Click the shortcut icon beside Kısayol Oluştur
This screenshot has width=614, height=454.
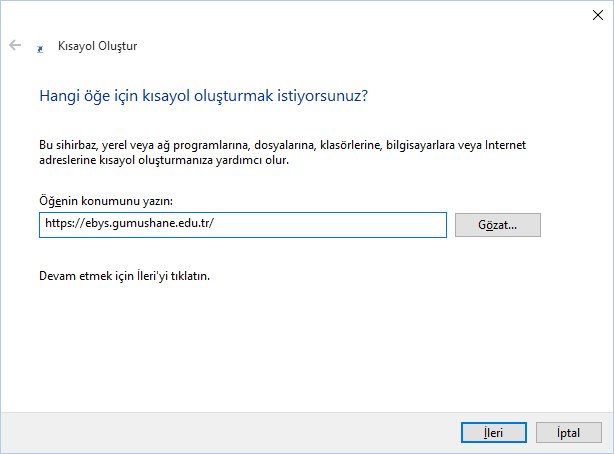(40, 47)
